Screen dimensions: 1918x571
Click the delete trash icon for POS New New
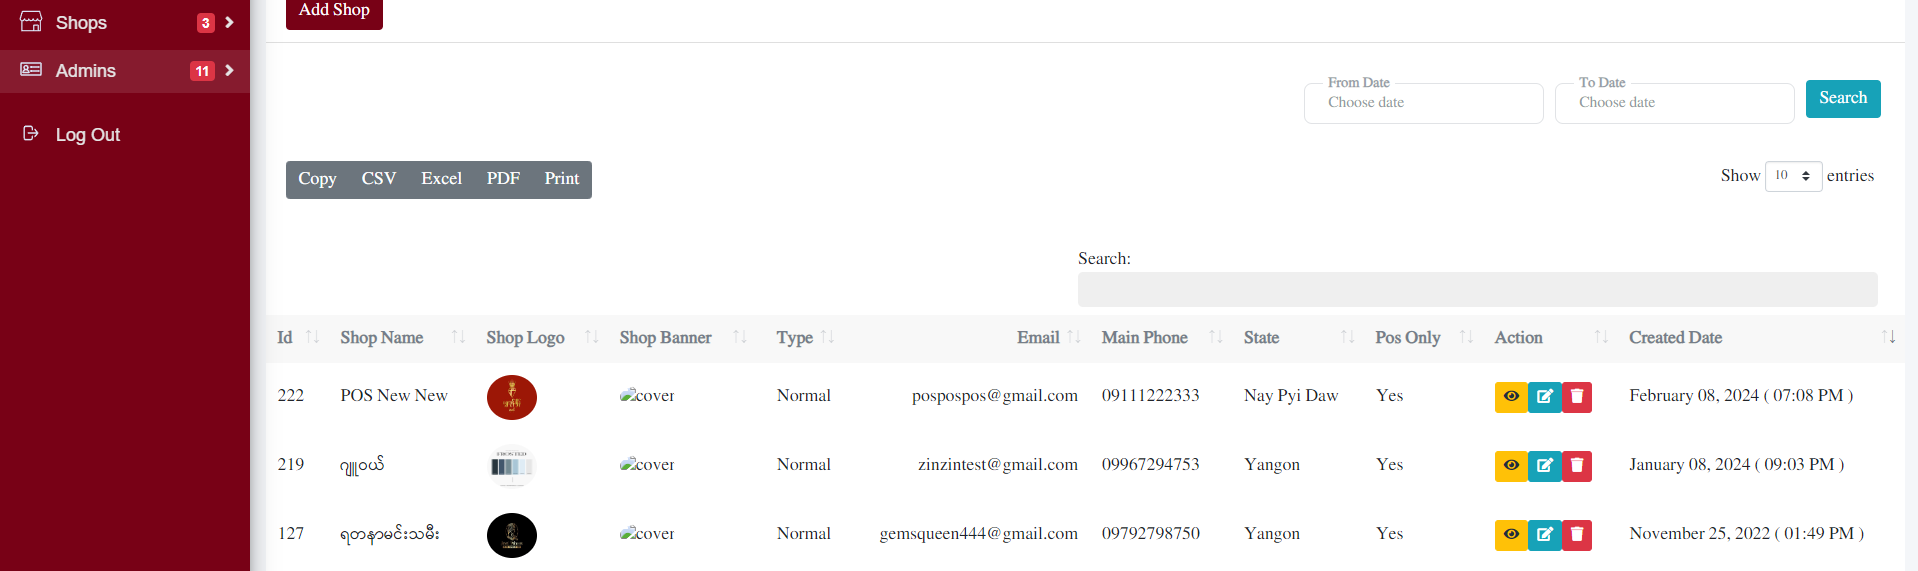(x=1577, y=397)
